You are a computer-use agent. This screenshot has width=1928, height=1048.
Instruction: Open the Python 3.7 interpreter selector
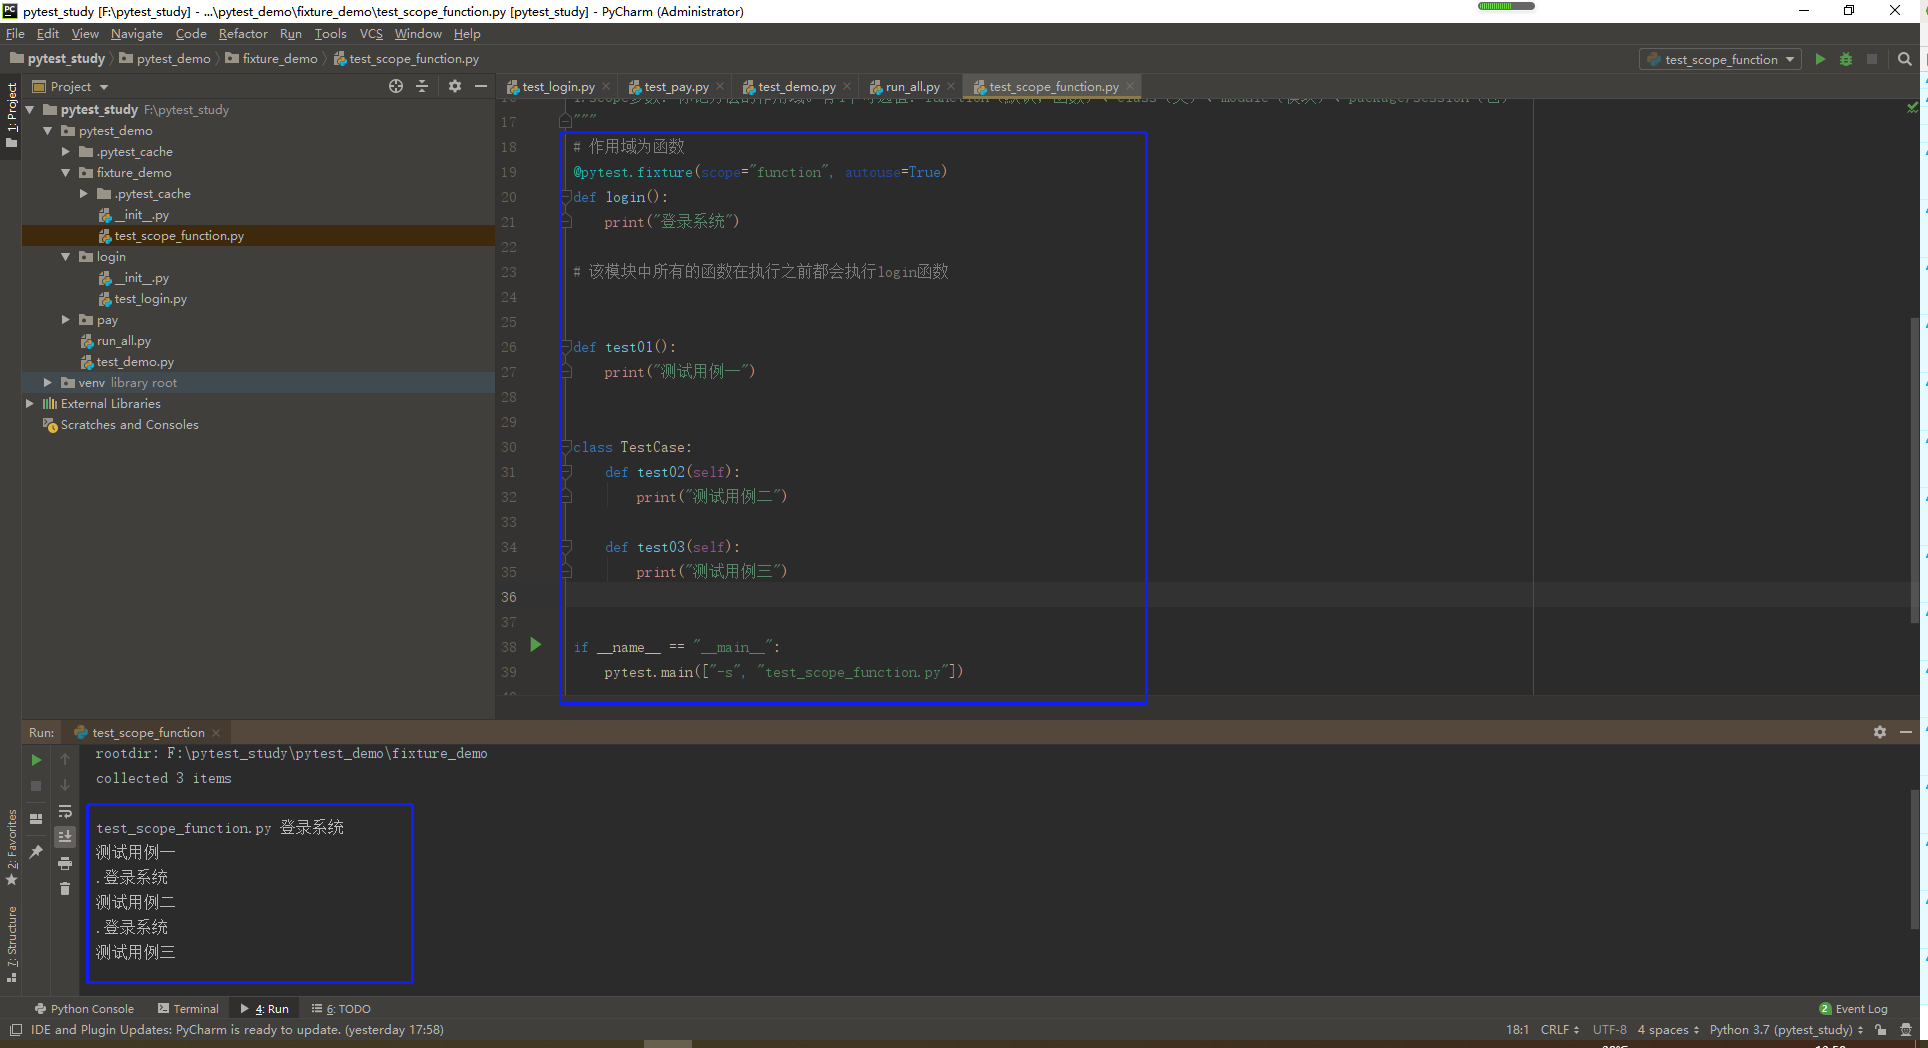tap(1786, 1030)
